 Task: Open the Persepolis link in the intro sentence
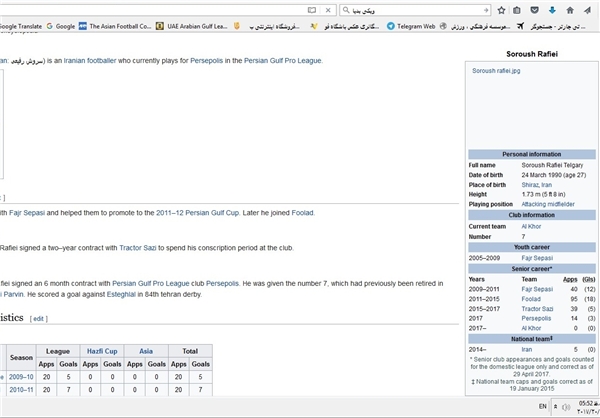(x=206, y=60)
